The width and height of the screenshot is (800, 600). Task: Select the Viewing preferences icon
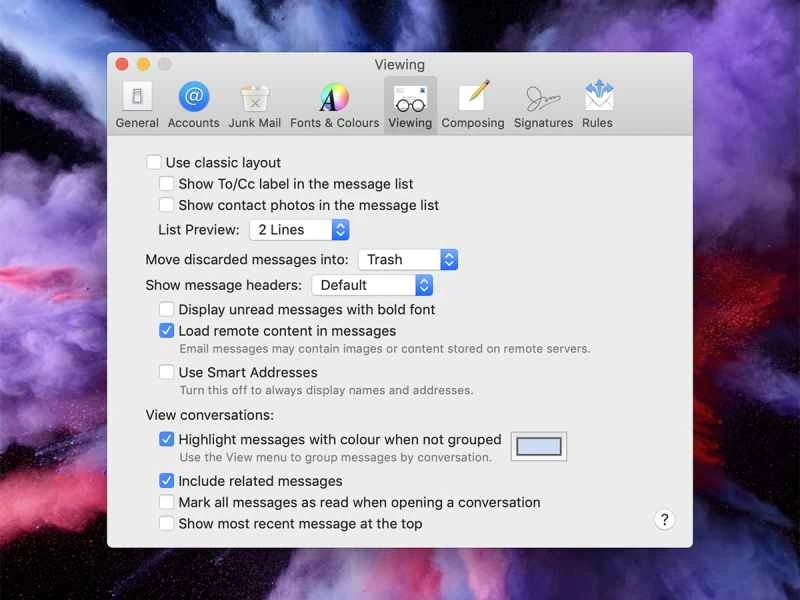click(x=410, y=100)
